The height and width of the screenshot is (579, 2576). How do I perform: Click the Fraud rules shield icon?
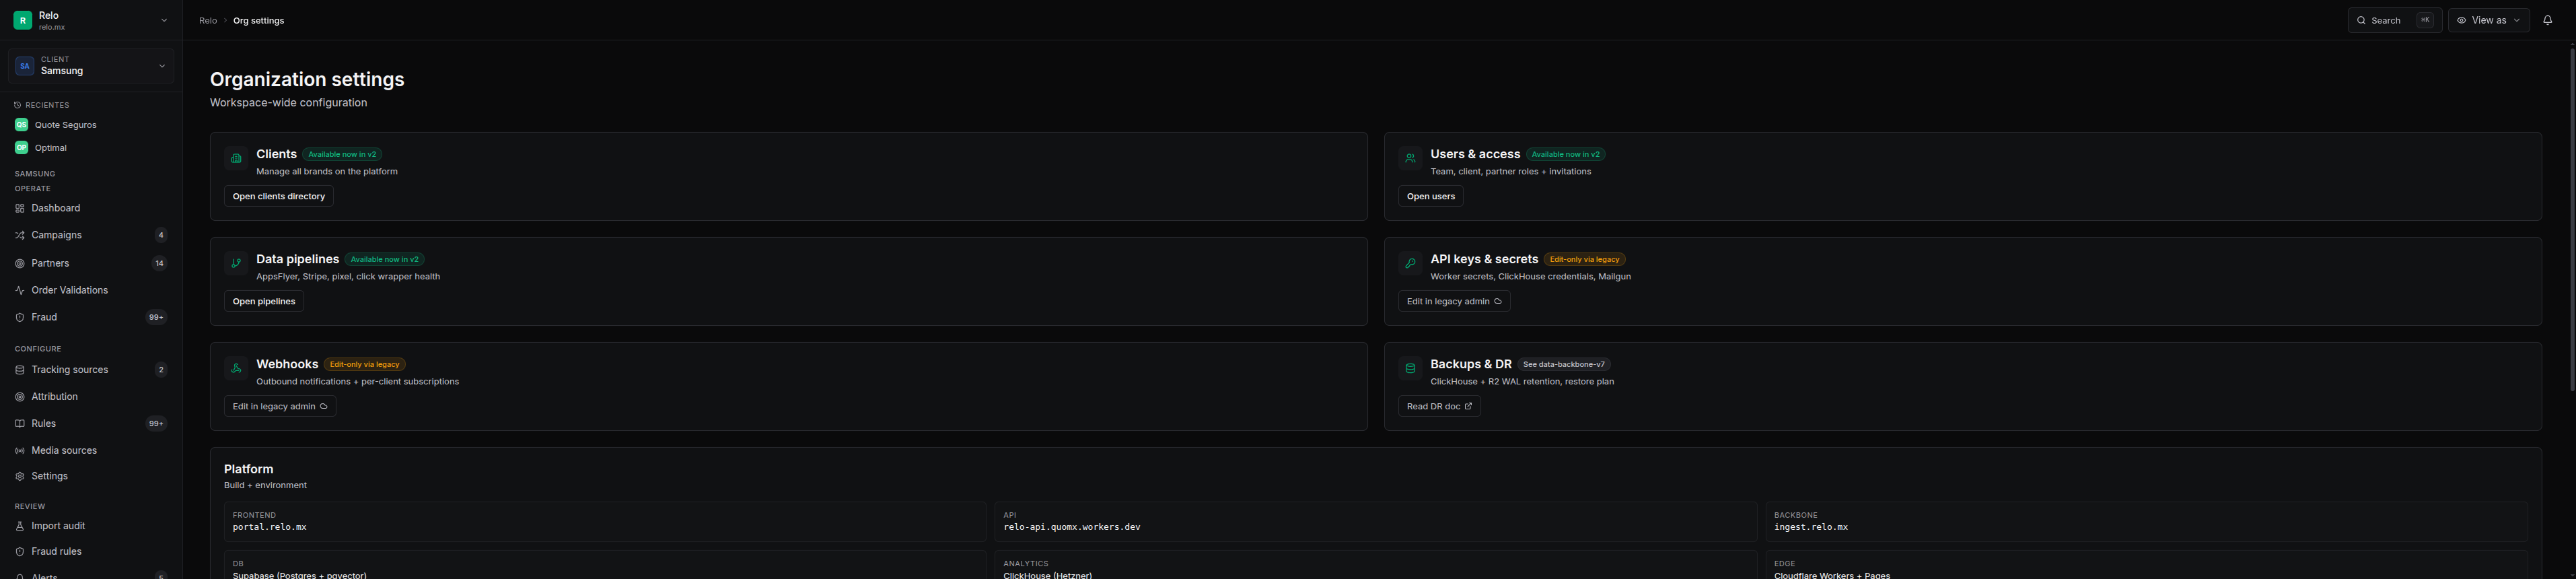[19, 552]
